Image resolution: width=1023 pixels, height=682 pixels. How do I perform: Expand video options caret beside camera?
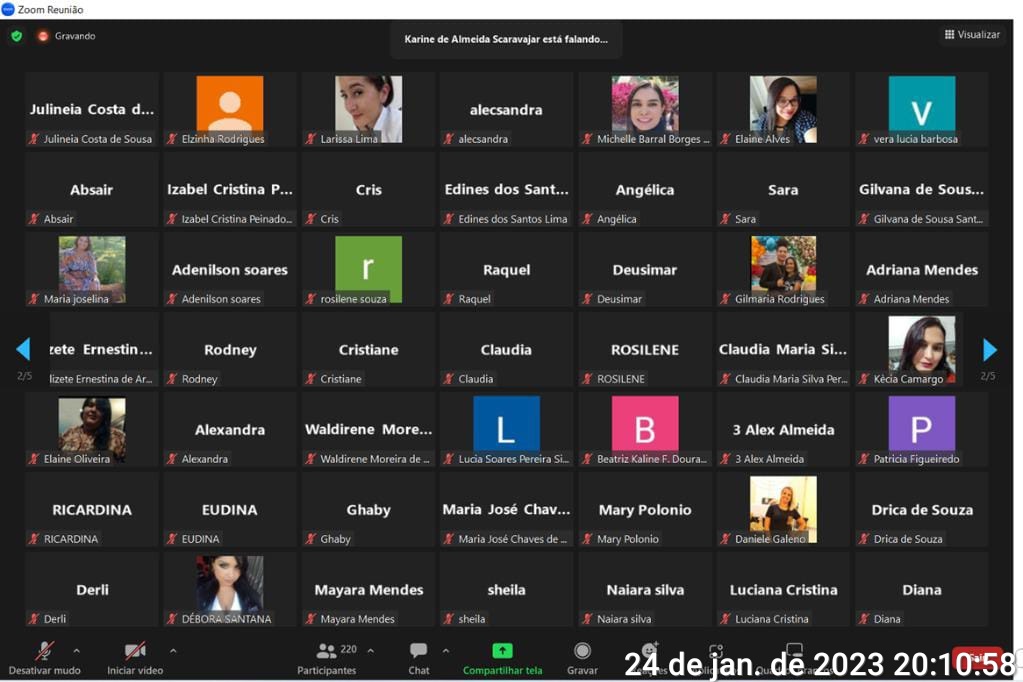click(x=173, y=650)
